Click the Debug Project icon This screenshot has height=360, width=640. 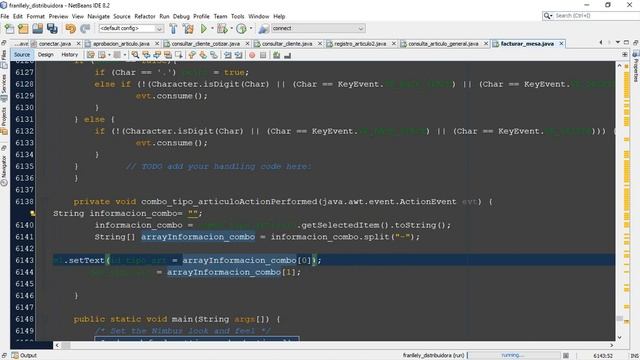222,29
